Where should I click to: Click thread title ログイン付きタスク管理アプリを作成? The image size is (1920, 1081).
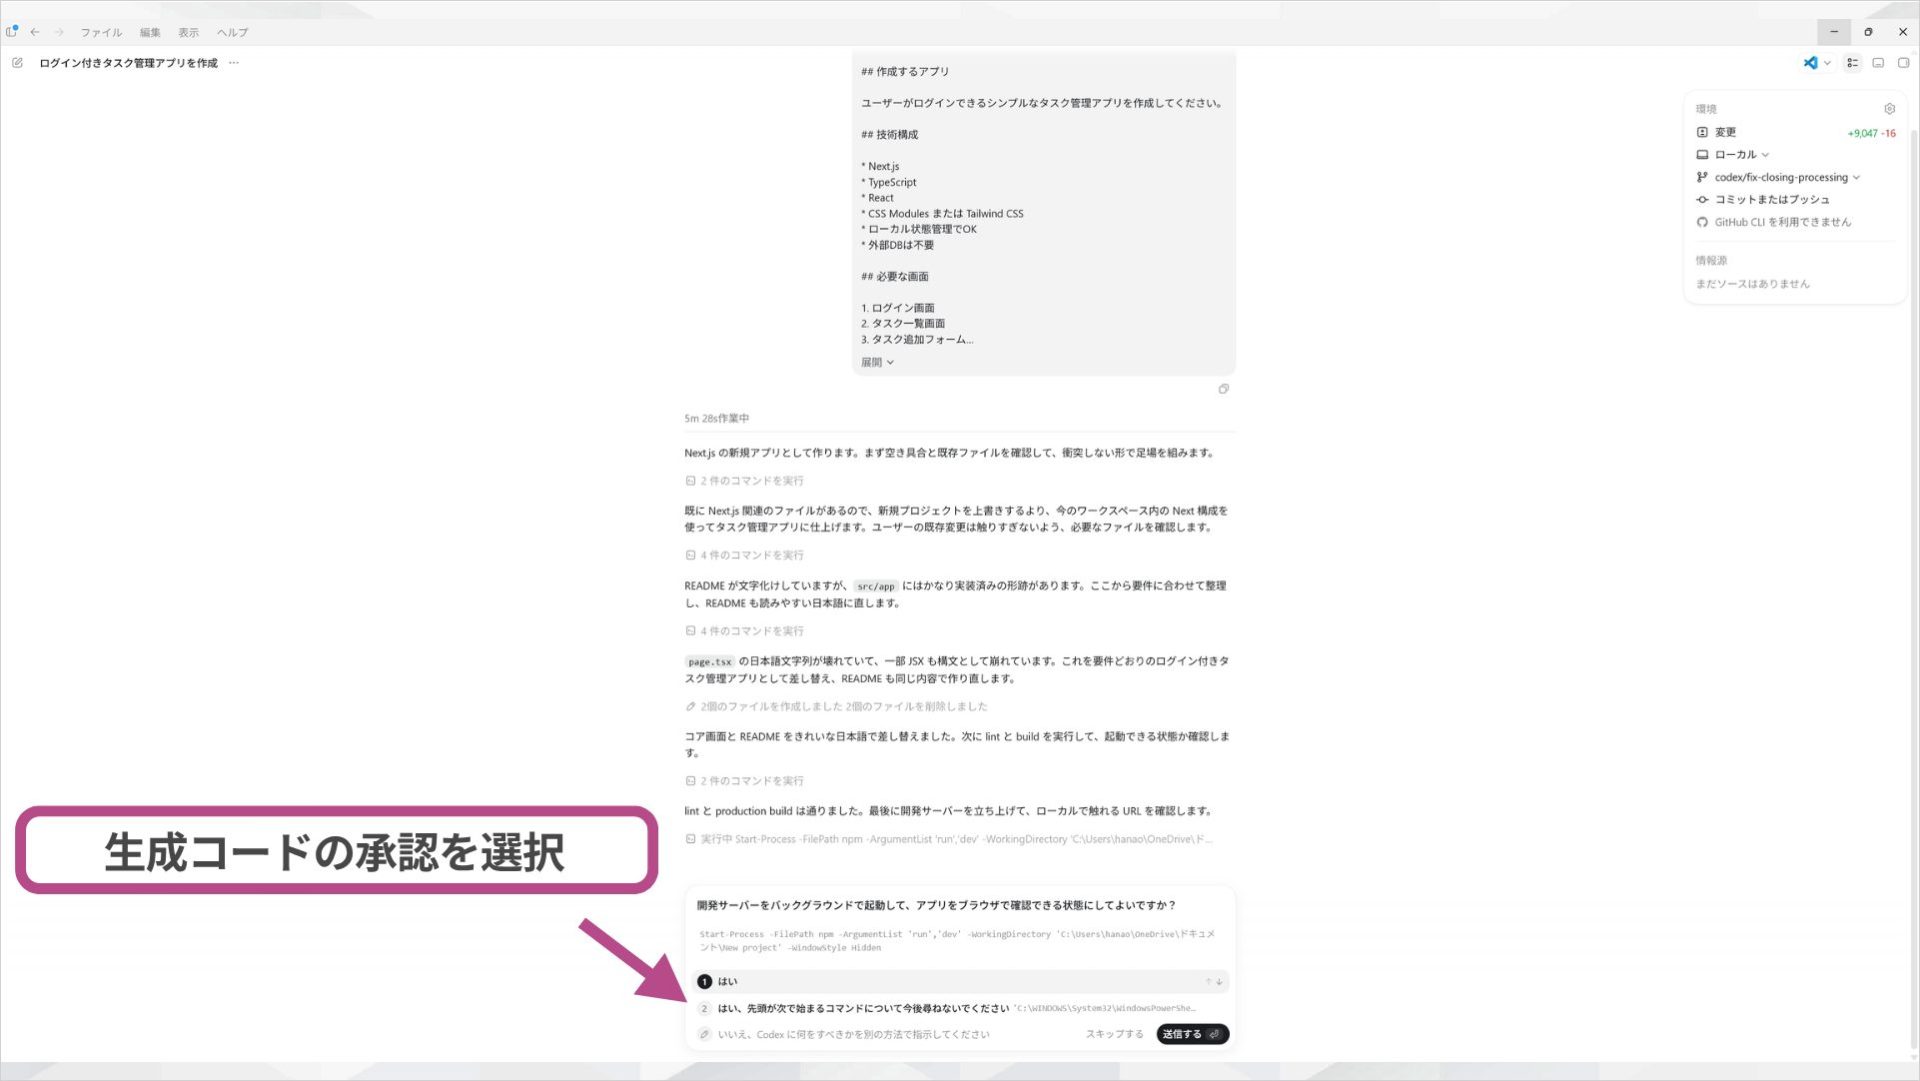pyautogui.click(x=128, y=63)
